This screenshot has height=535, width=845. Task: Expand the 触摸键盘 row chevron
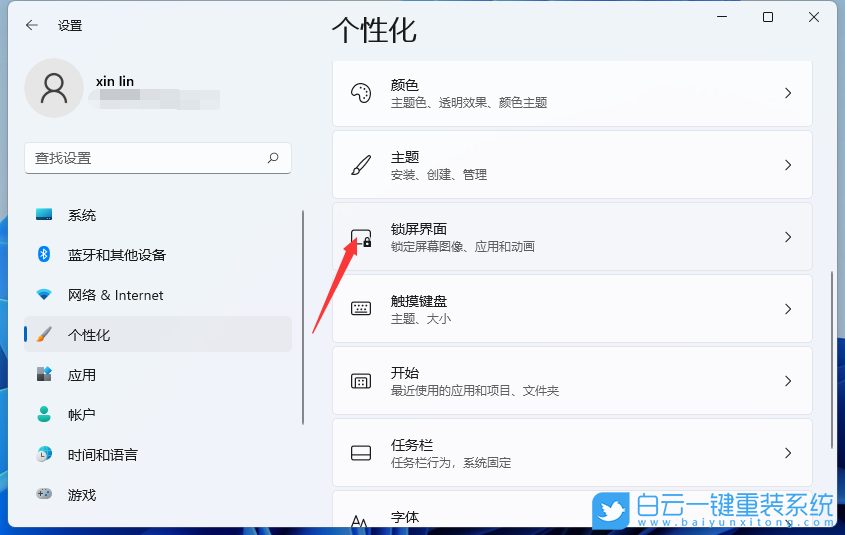pyautogui.click(x=788, y=309)
